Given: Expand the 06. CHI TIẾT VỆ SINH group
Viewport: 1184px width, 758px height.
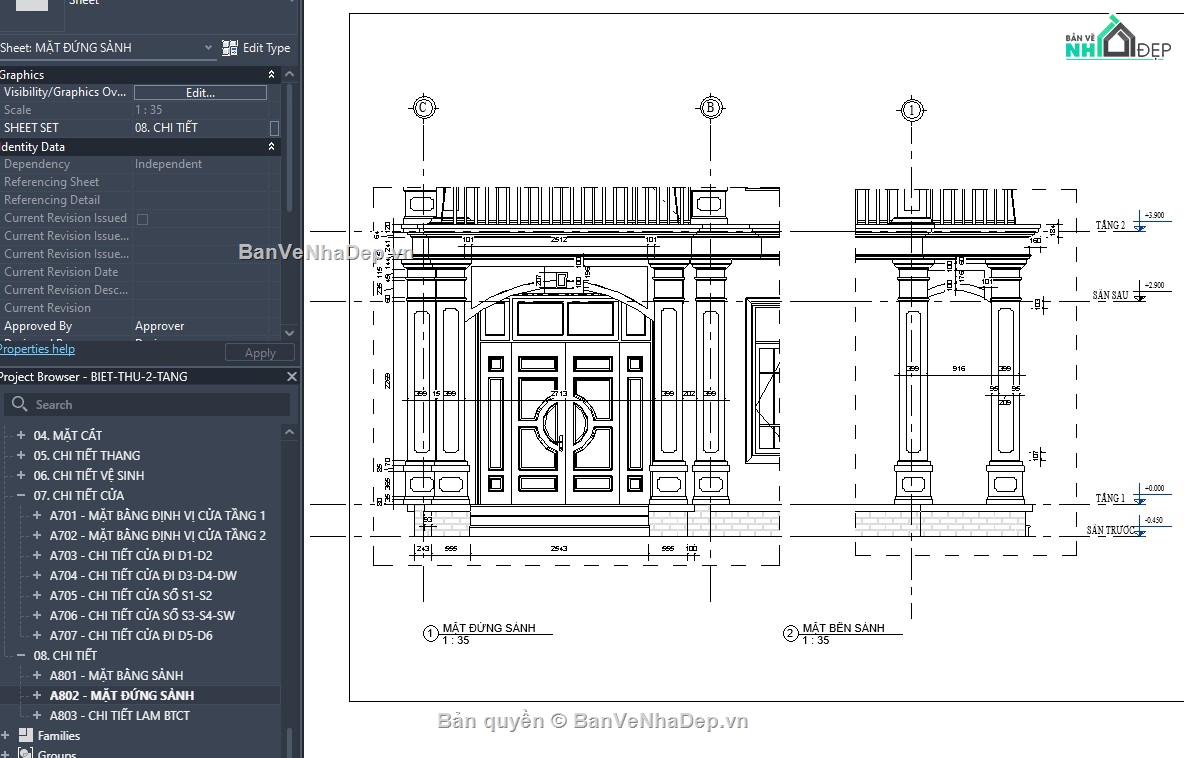Looking at the screenshot, I should (x=21, y=475).
